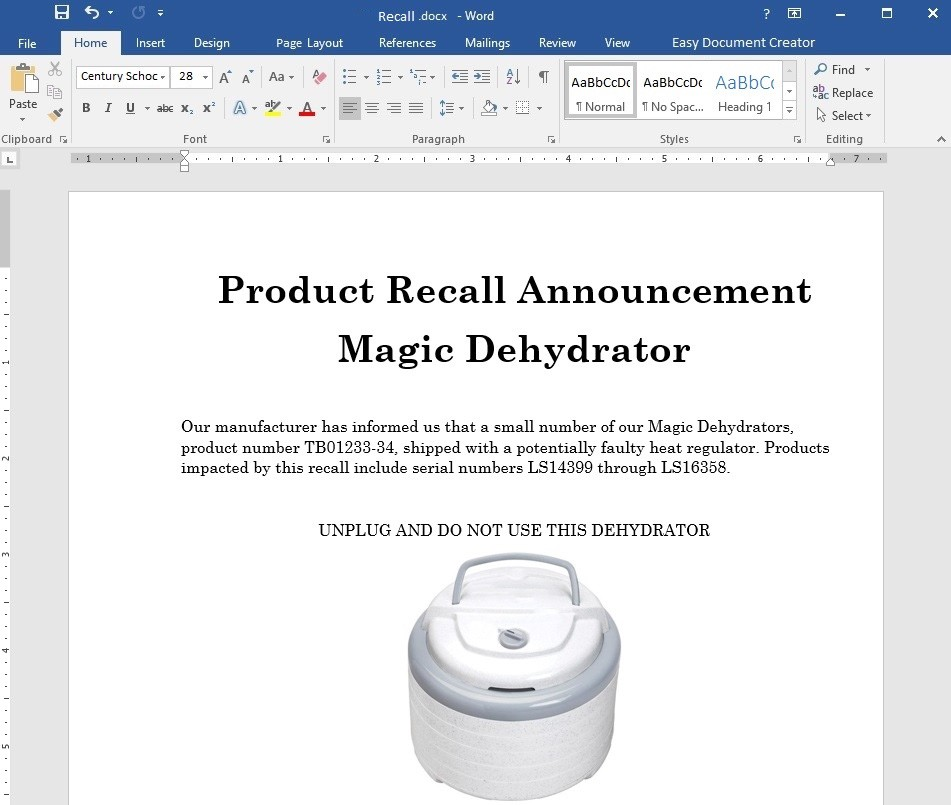Screen dimensions: 951x805
Task: Click the Copy icon in Clipboard group
Action: [55, 92]
